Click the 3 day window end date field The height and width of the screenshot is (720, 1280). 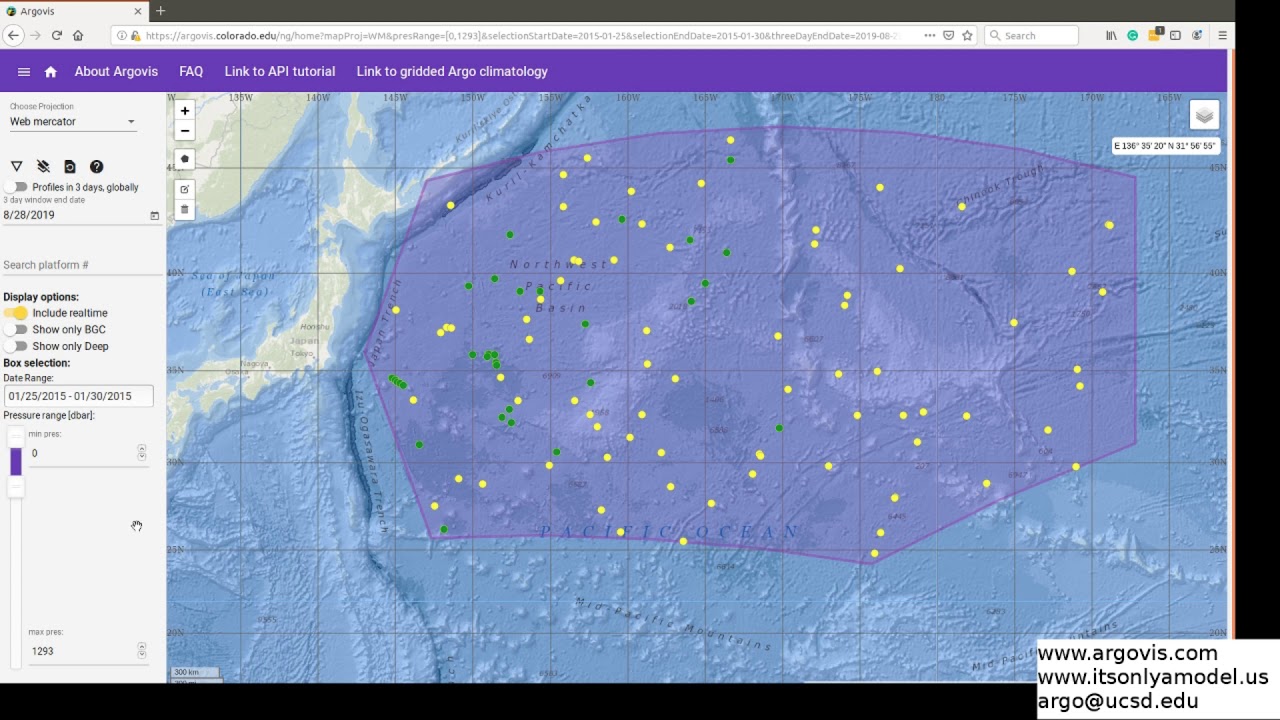75,215
